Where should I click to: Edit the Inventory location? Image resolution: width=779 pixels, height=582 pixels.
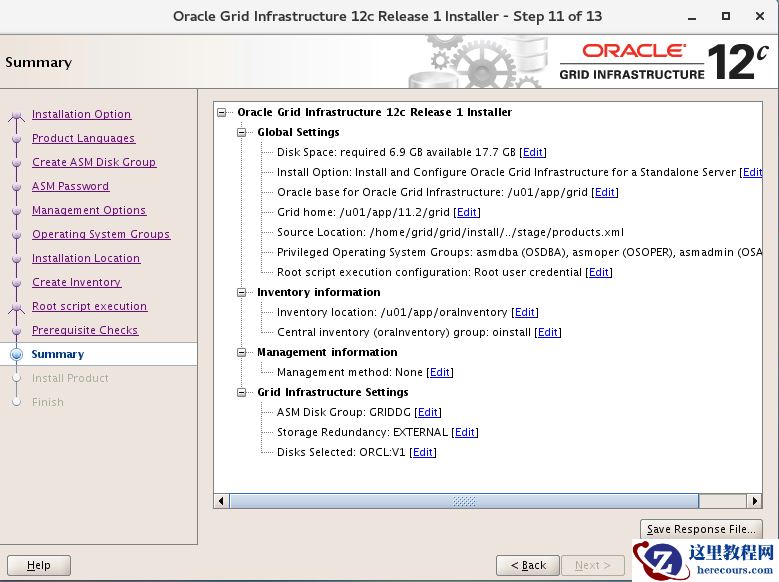pos(525,312)
